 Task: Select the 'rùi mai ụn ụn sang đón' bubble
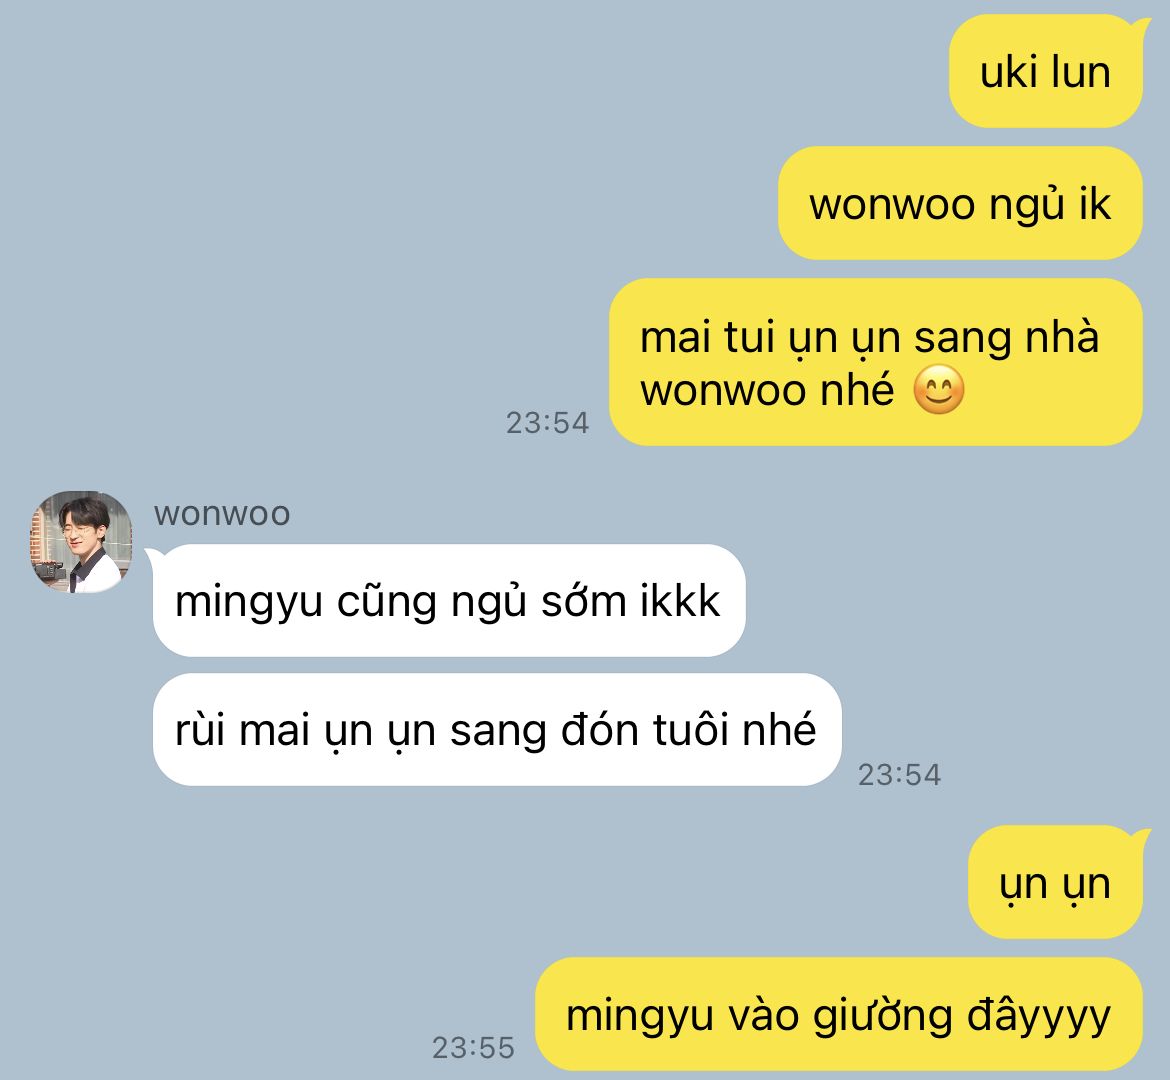point(496,729)
